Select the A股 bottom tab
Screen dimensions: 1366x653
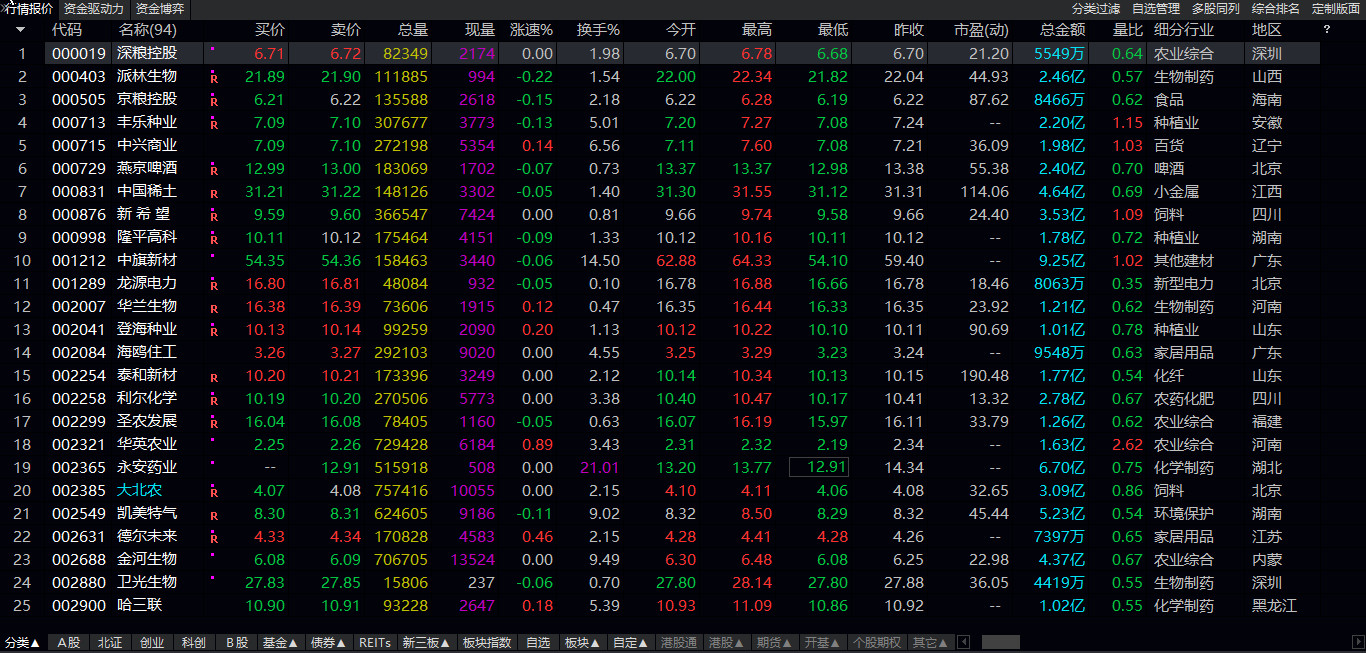69,642
